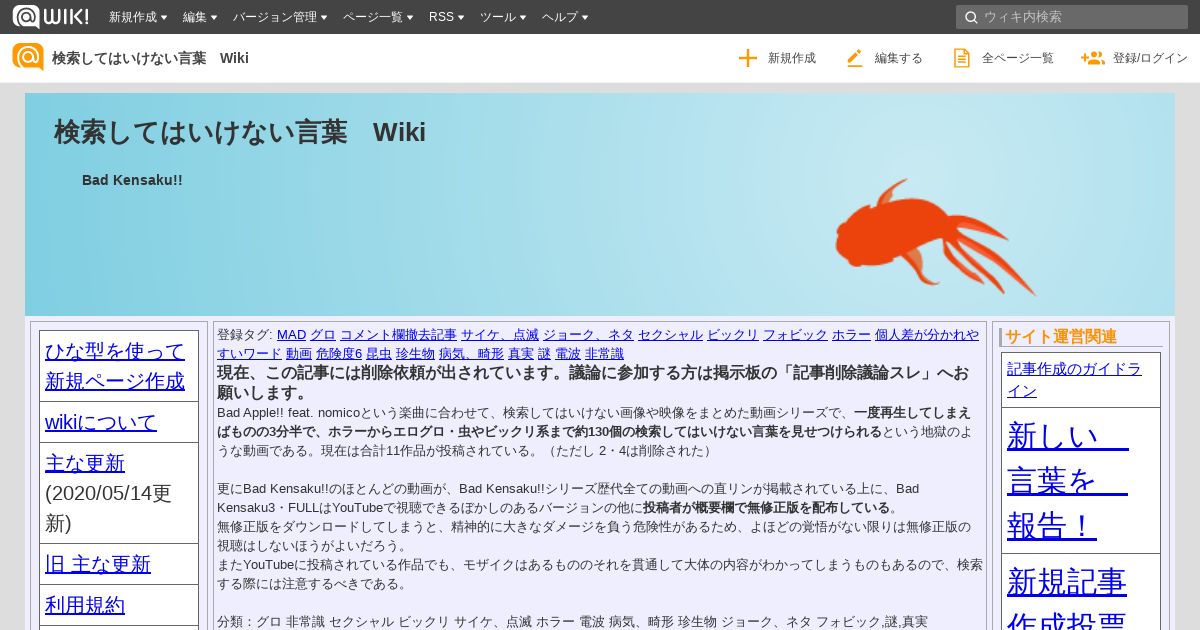
Task: Open the ヘルプ dropdown menu
Action: 565,17
